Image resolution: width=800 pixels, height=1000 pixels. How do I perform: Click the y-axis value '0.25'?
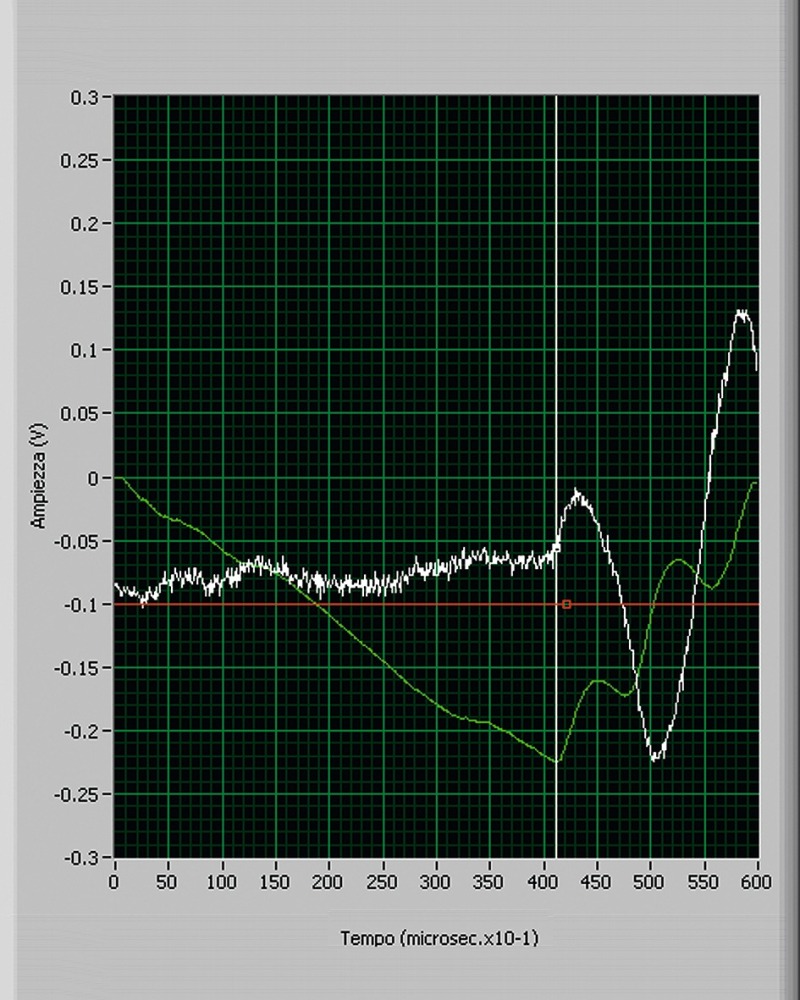(x=80, y=161)
